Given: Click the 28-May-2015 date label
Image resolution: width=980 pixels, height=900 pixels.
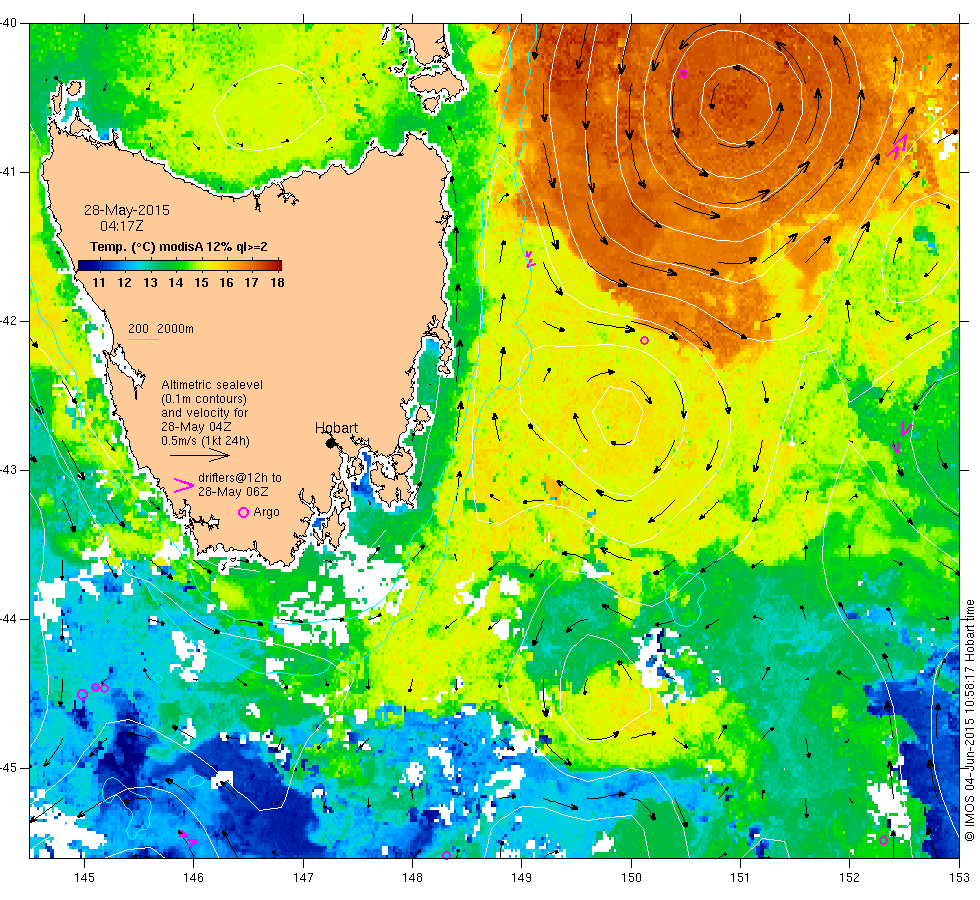Looking at the screenshot, I should coord(127,210).
